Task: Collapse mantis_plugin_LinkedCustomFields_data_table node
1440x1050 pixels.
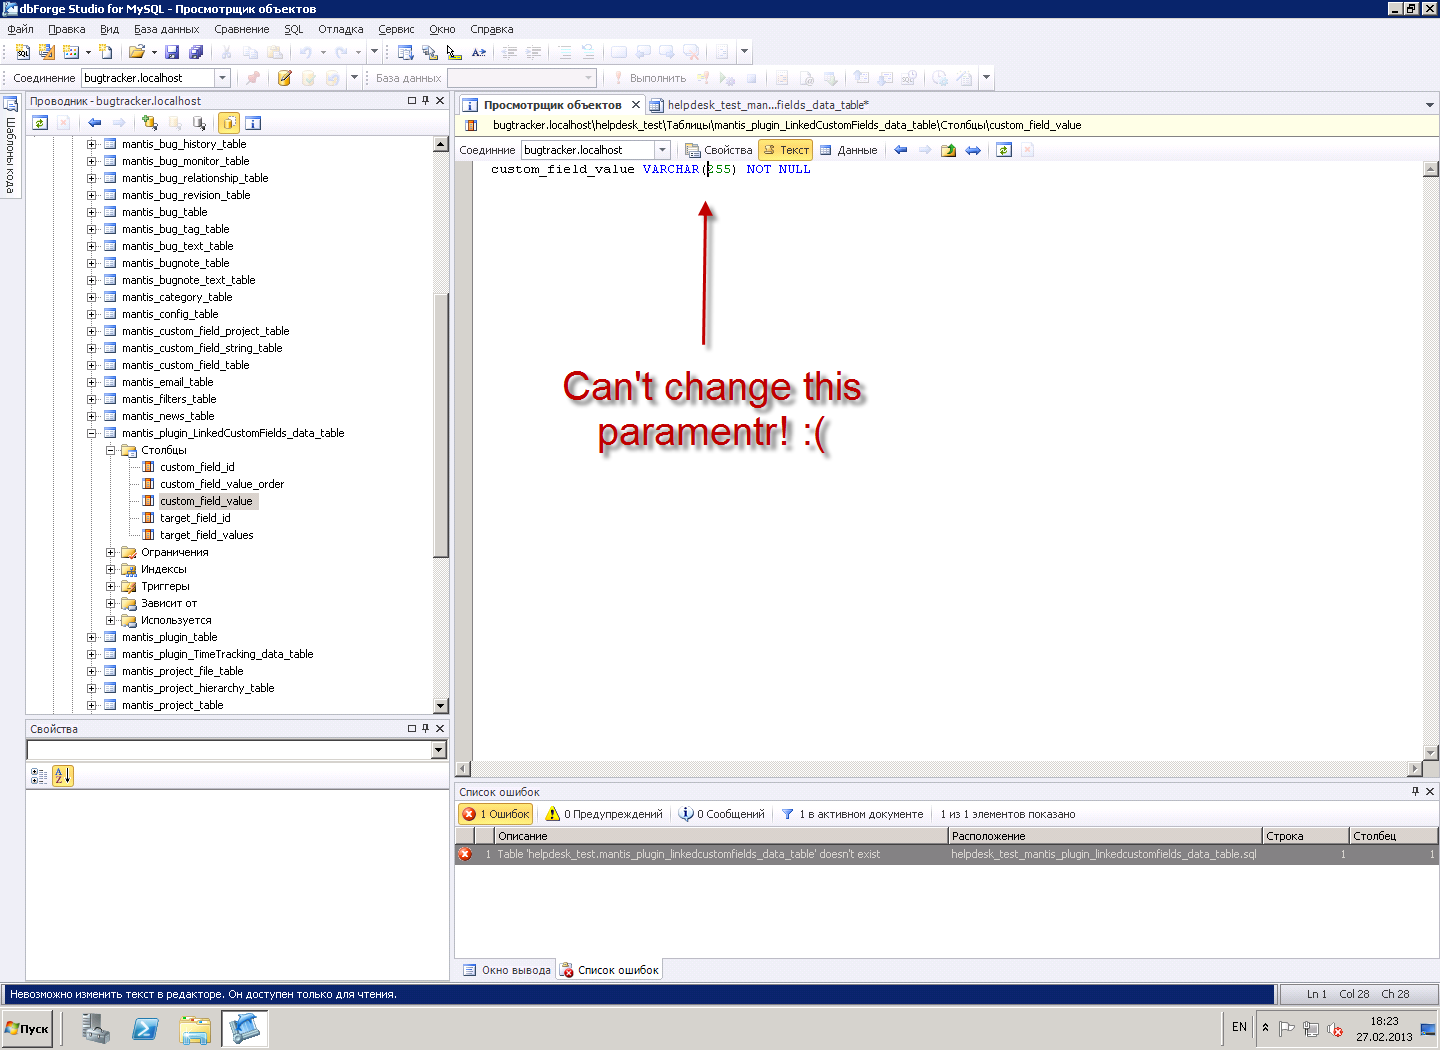Action: point(92,433)
